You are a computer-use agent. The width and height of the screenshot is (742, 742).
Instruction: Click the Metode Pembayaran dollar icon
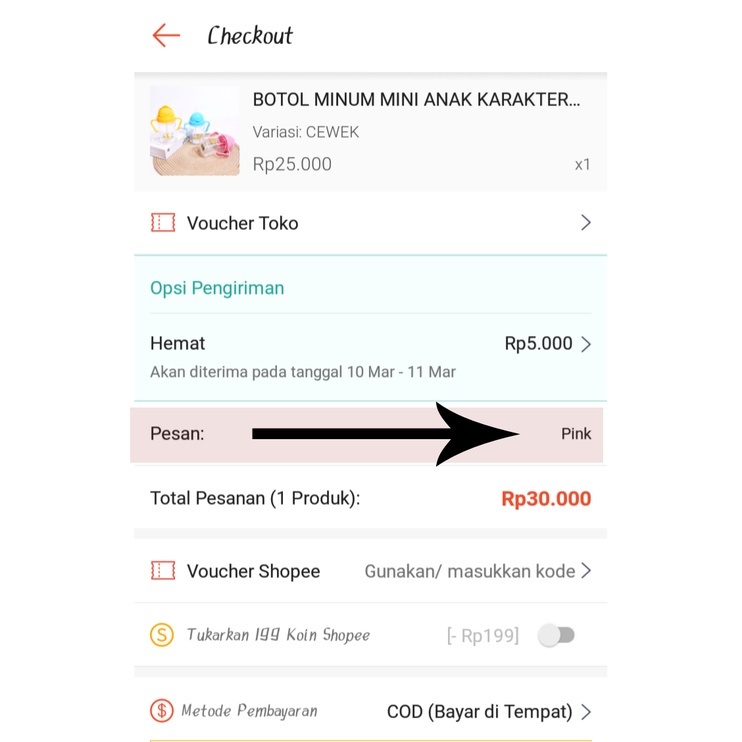(162, 711)
